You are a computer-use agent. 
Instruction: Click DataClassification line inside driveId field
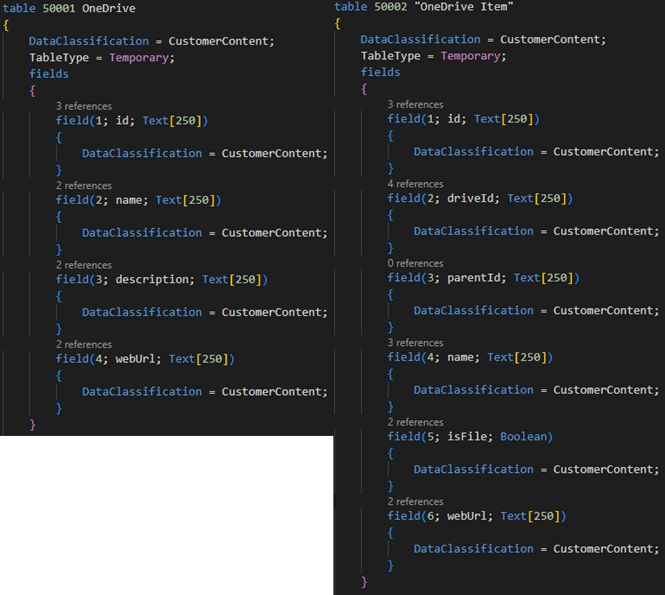point(536,231)
